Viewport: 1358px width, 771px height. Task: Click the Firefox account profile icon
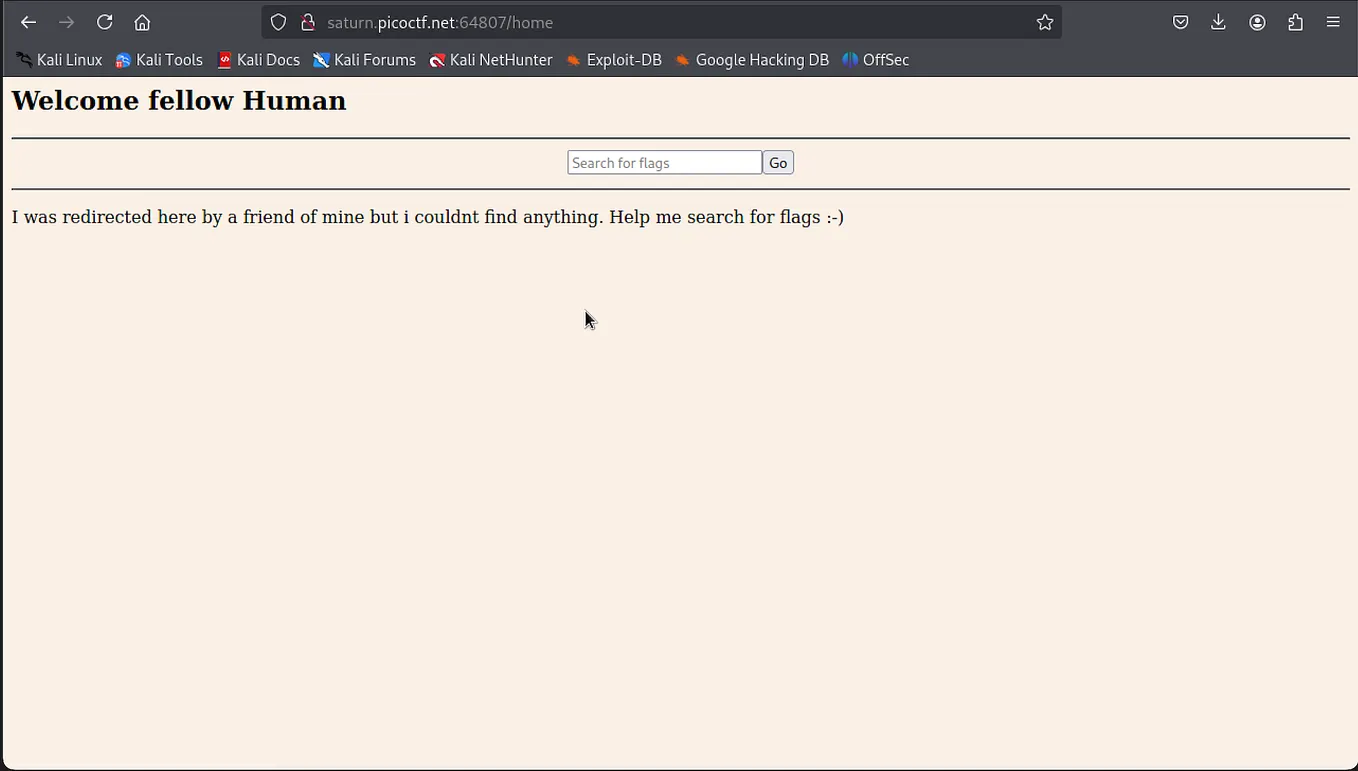(1257, 22)
